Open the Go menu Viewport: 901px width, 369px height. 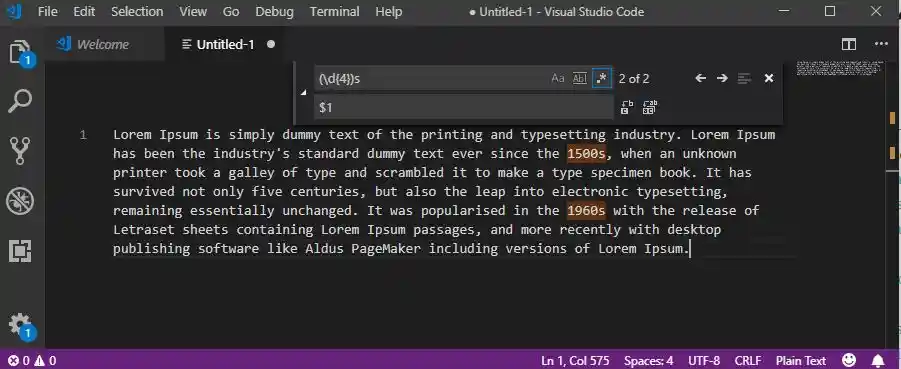[230, 11]
